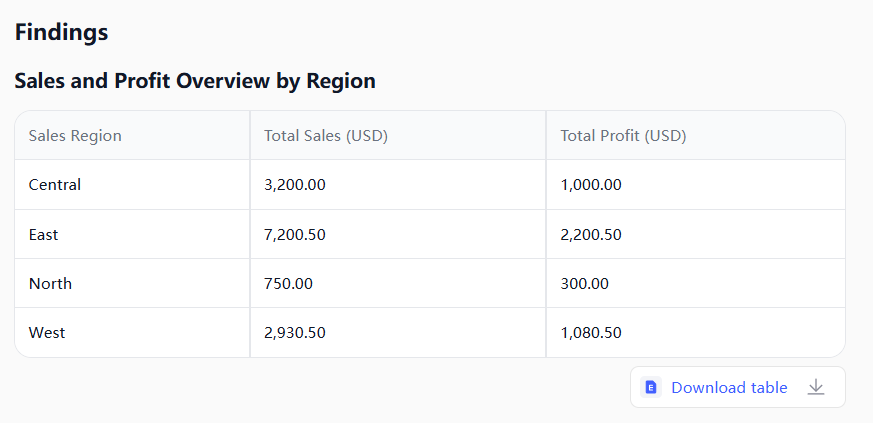This screenshot has width=873, height=423.
Task: Click the 1,080.50 profit cell
Action: tap(591, 332)
